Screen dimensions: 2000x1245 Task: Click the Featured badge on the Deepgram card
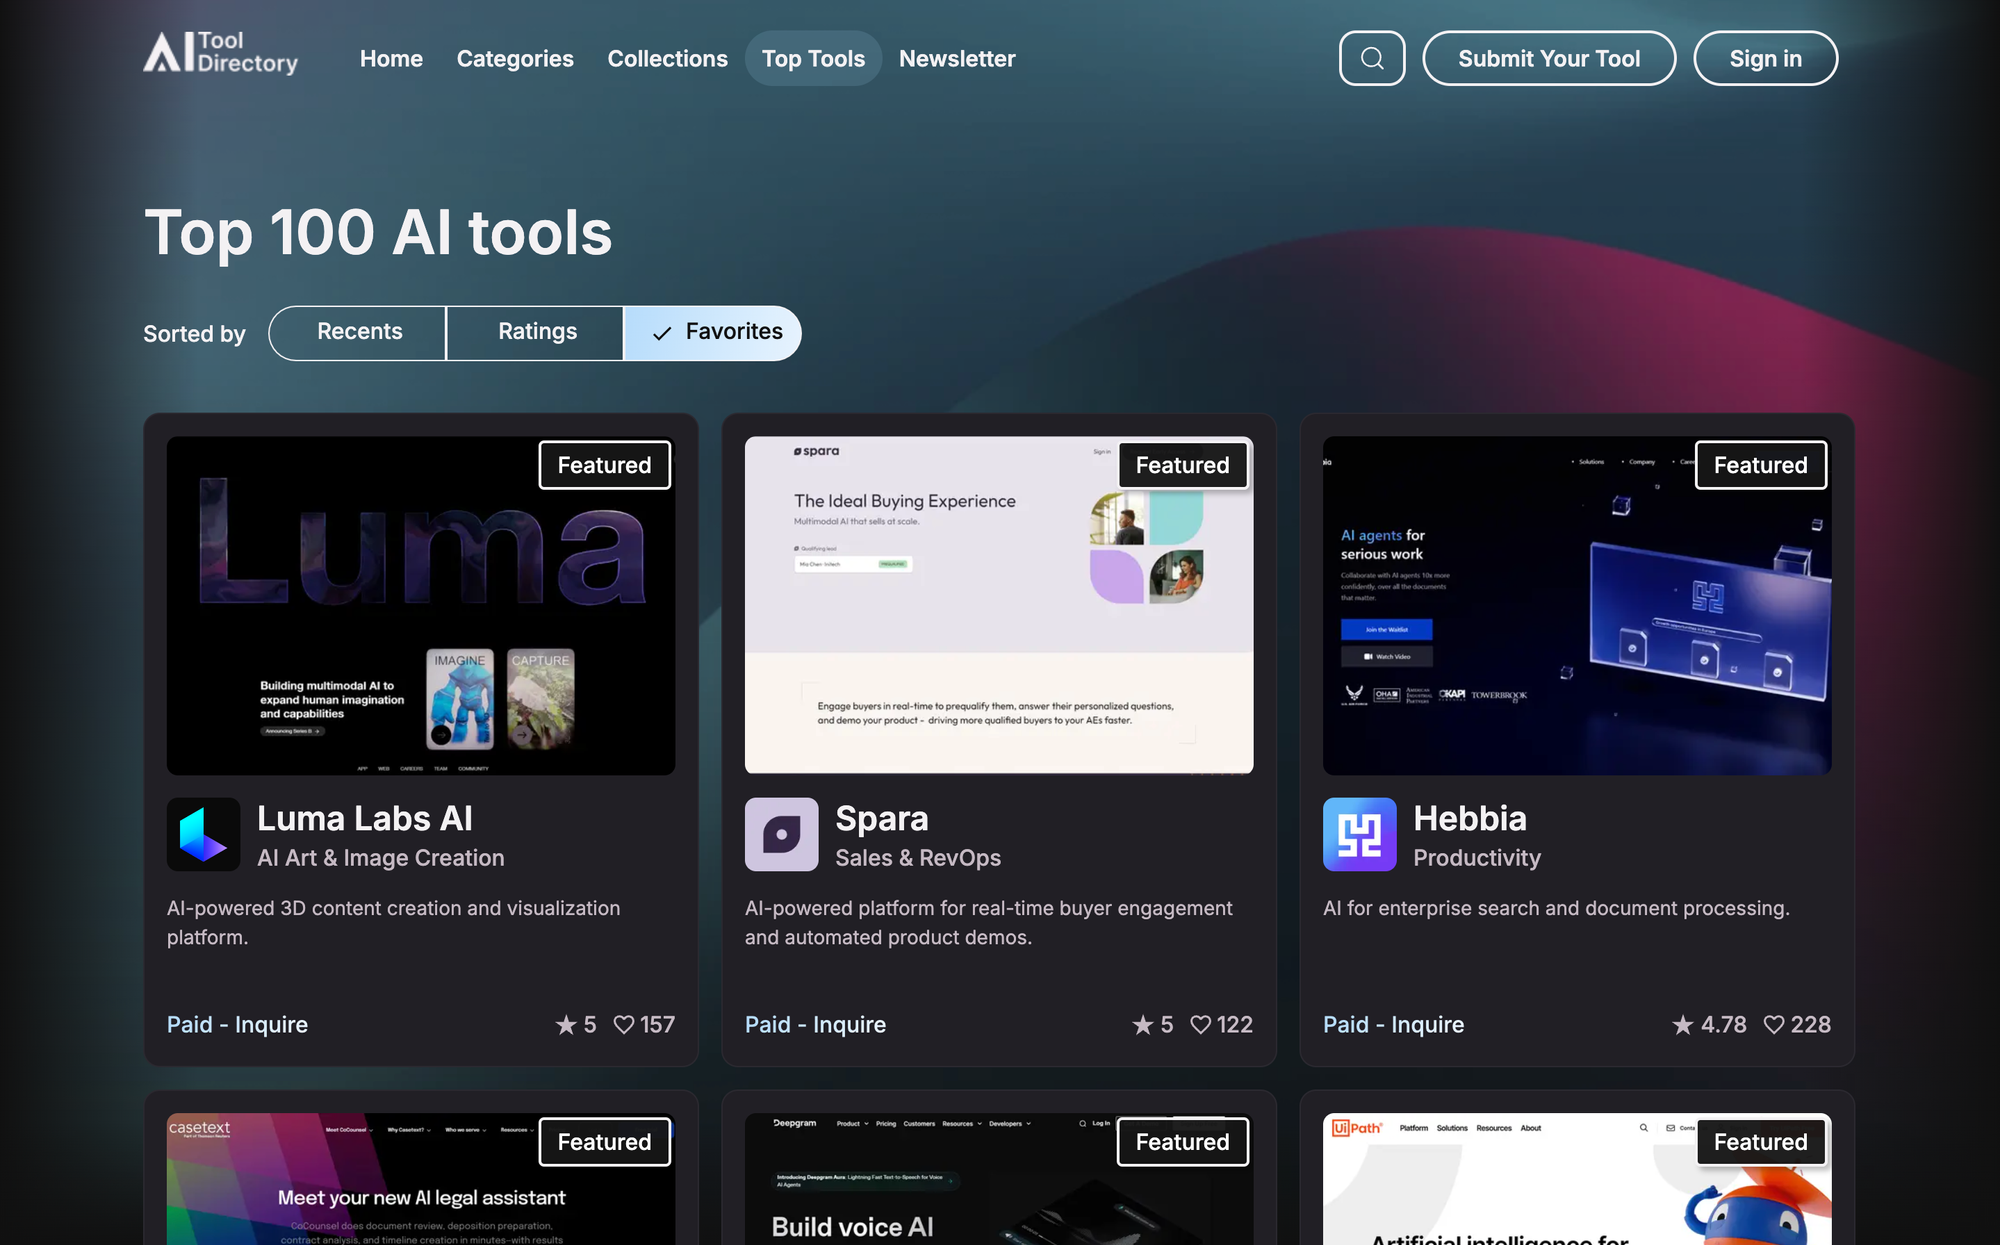(1183, 1142)
